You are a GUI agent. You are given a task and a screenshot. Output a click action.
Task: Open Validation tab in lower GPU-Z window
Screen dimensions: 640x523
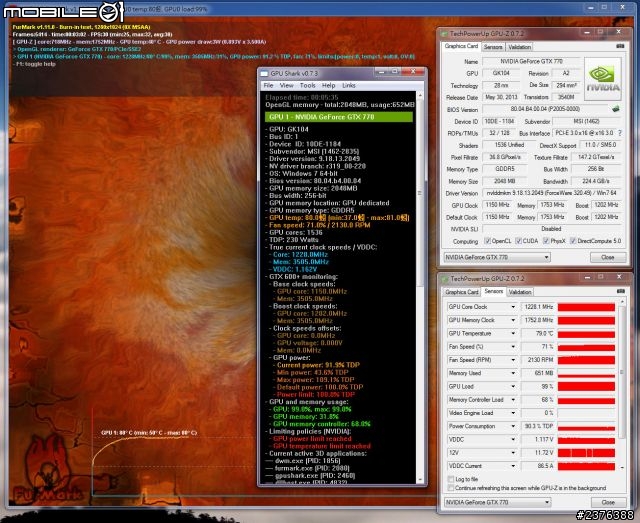point(520,292)
